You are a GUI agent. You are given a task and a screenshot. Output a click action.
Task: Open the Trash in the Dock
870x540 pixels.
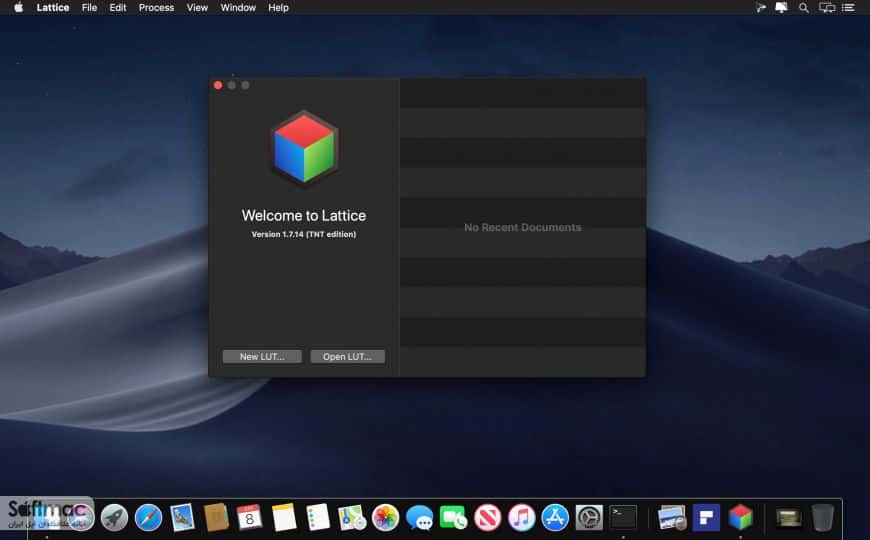823,518
